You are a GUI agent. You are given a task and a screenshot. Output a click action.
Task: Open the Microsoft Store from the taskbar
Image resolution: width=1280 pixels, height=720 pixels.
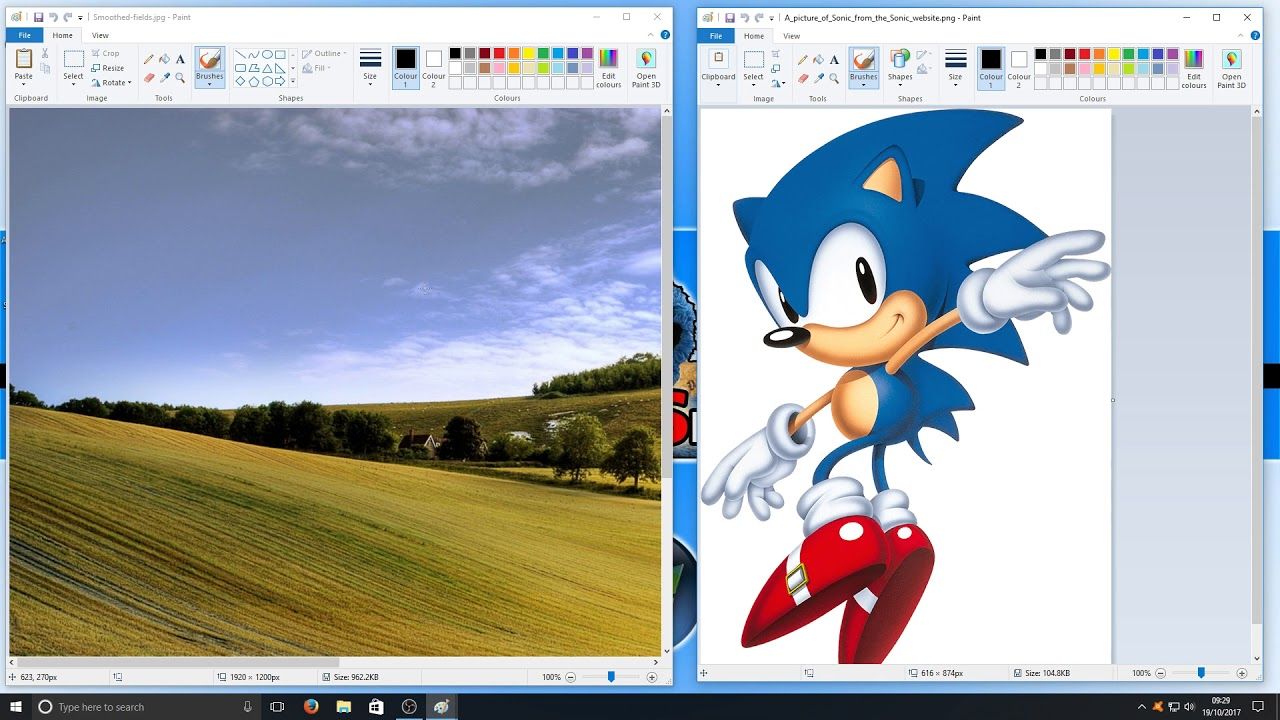coord(376,707)
